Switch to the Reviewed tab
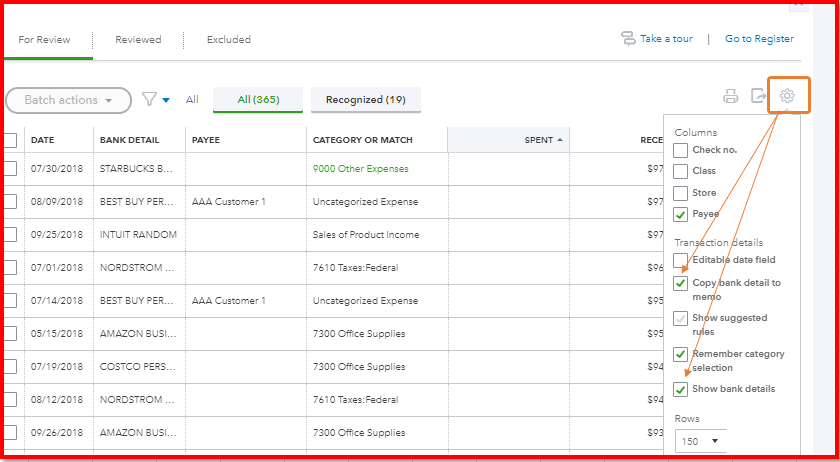Image resolution: width=840 pixels, height=462 pixels. 138,40
